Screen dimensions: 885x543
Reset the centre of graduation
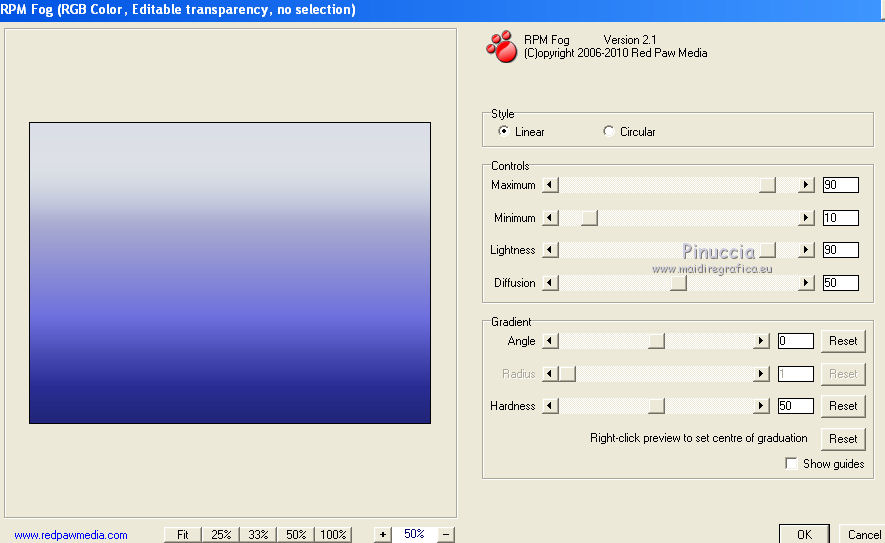843,439
